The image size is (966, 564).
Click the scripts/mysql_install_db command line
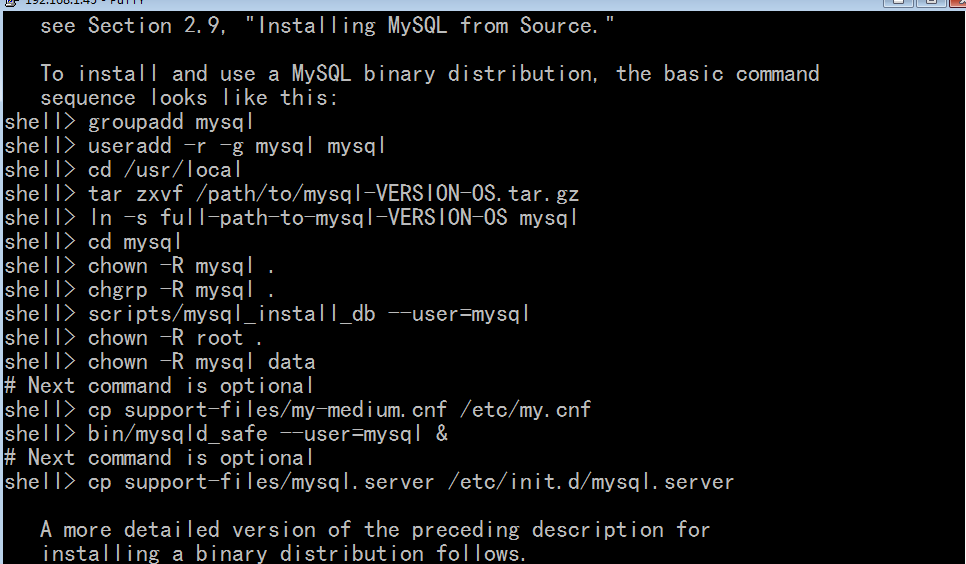[x=267, y=314]
